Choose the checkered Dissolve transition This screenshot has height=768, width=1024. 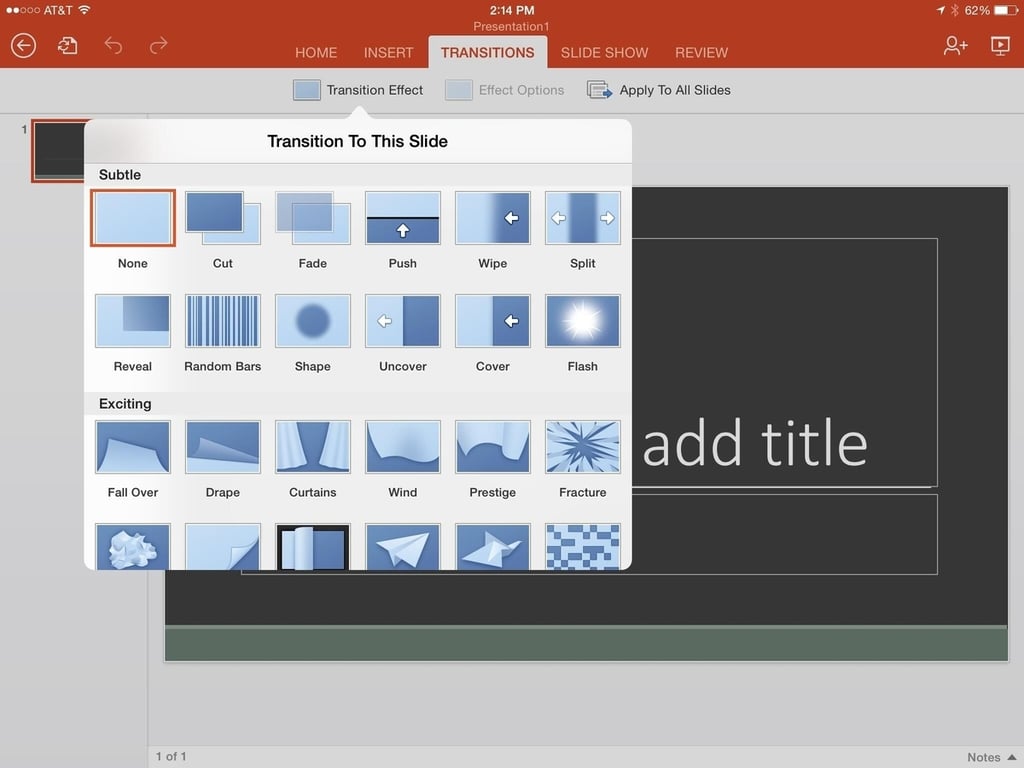(x=583, y=547)
